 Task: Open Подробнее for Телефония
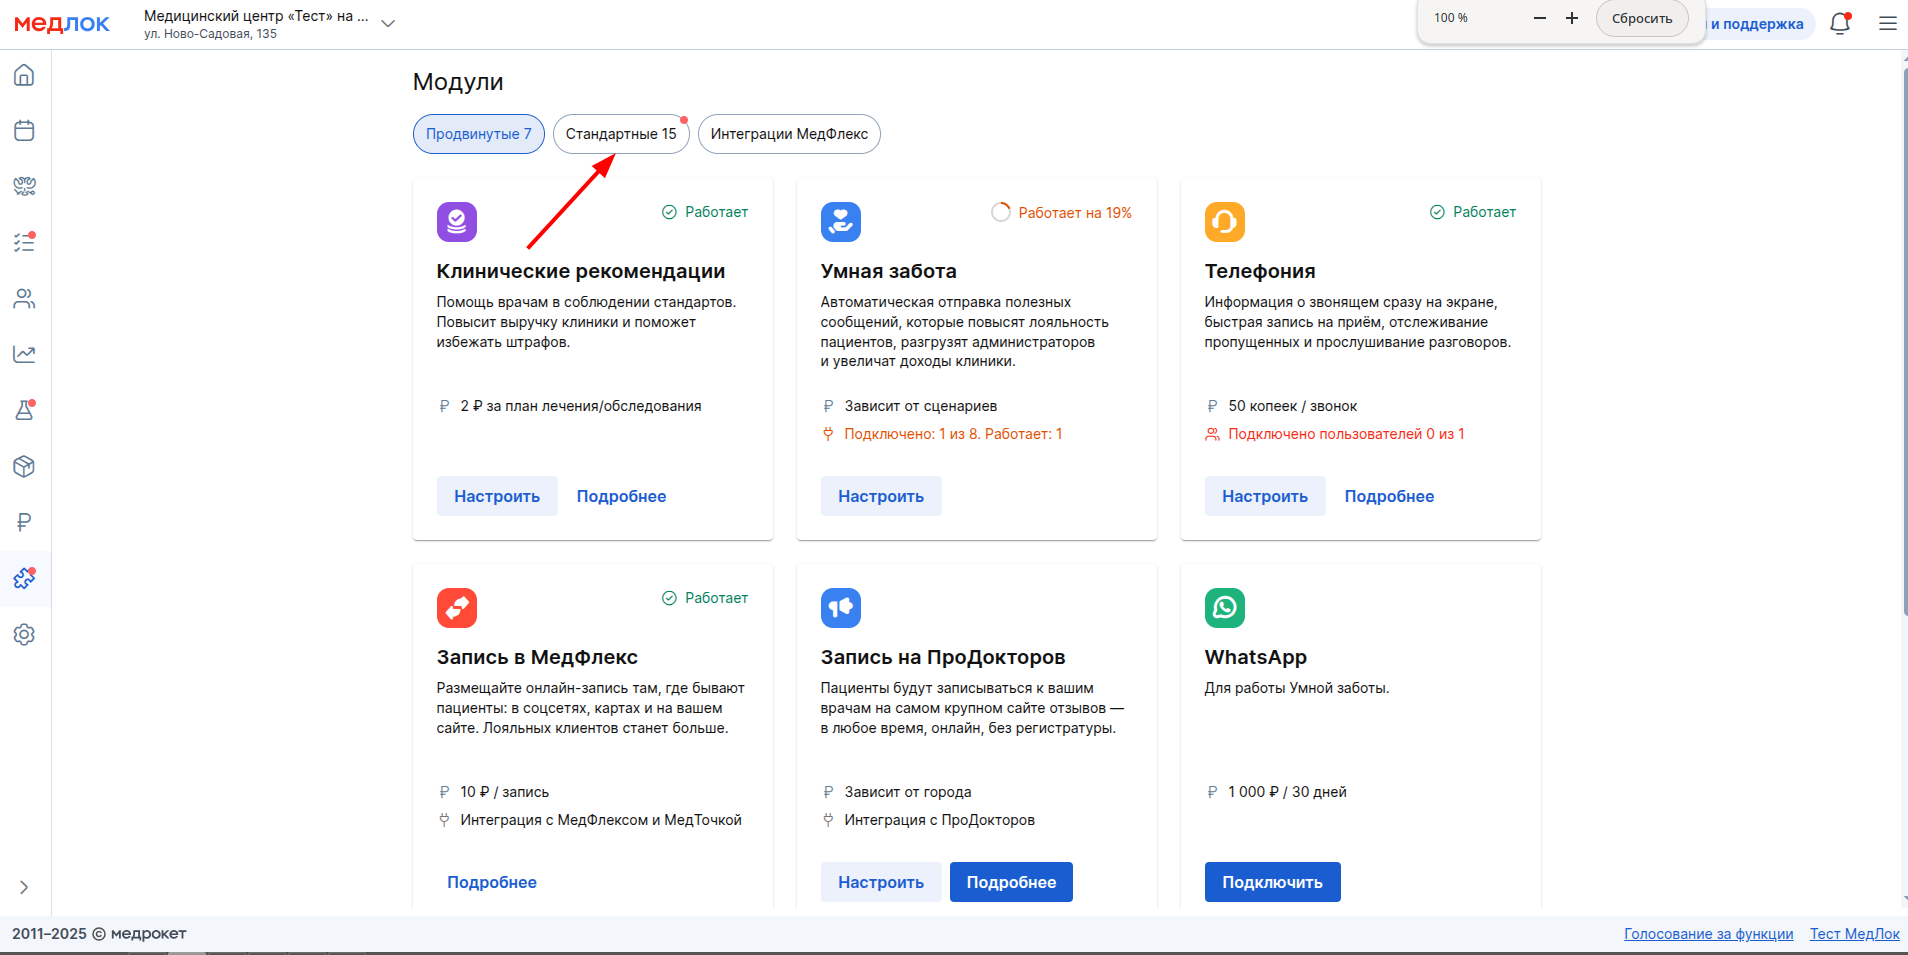[1389, 496]
